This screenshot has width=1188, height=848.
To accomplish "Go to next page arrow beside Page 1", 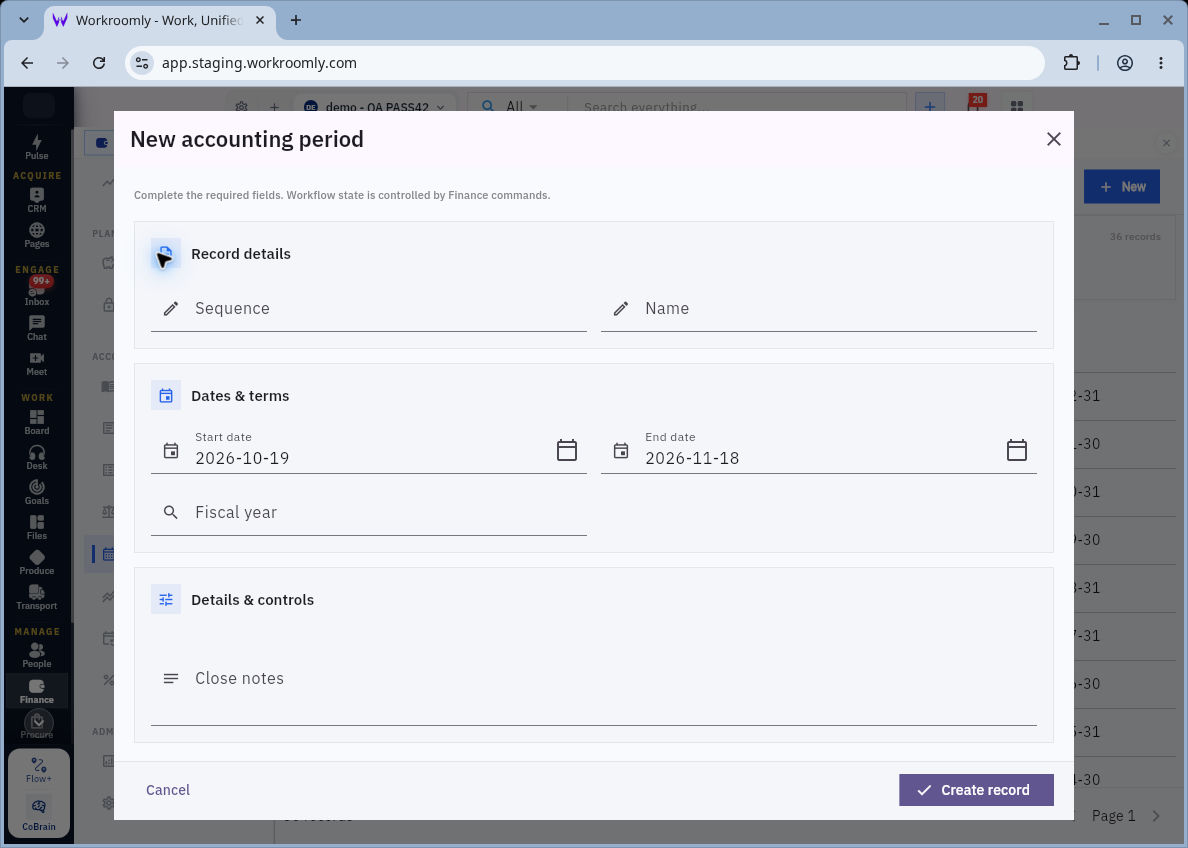I will 1156,815.
